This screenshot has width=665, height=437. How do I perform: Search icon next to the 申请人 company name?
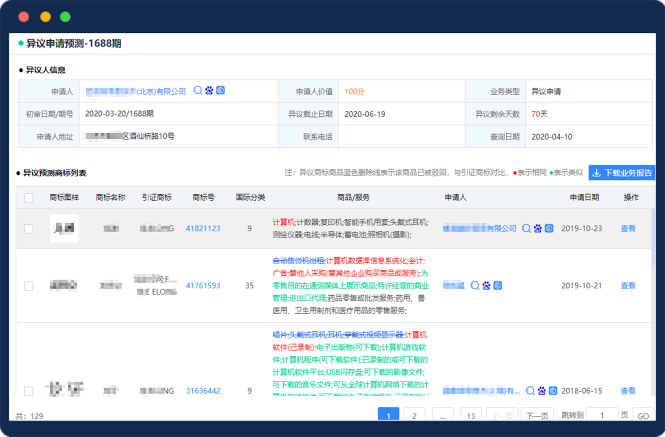(x=198, y=90)
